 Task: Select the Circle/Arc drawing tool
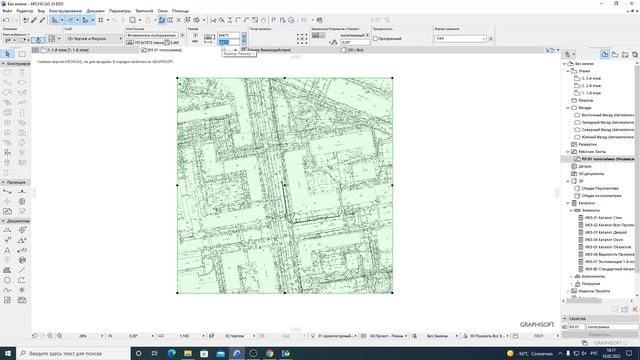[7, 280]
